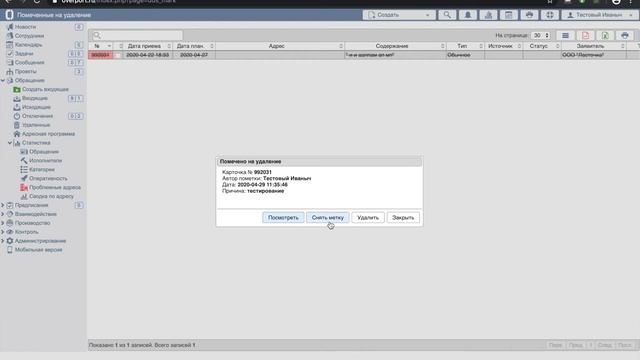Open 'Сообщения' in the sidebar
The image size is (640, 360).
29,63
